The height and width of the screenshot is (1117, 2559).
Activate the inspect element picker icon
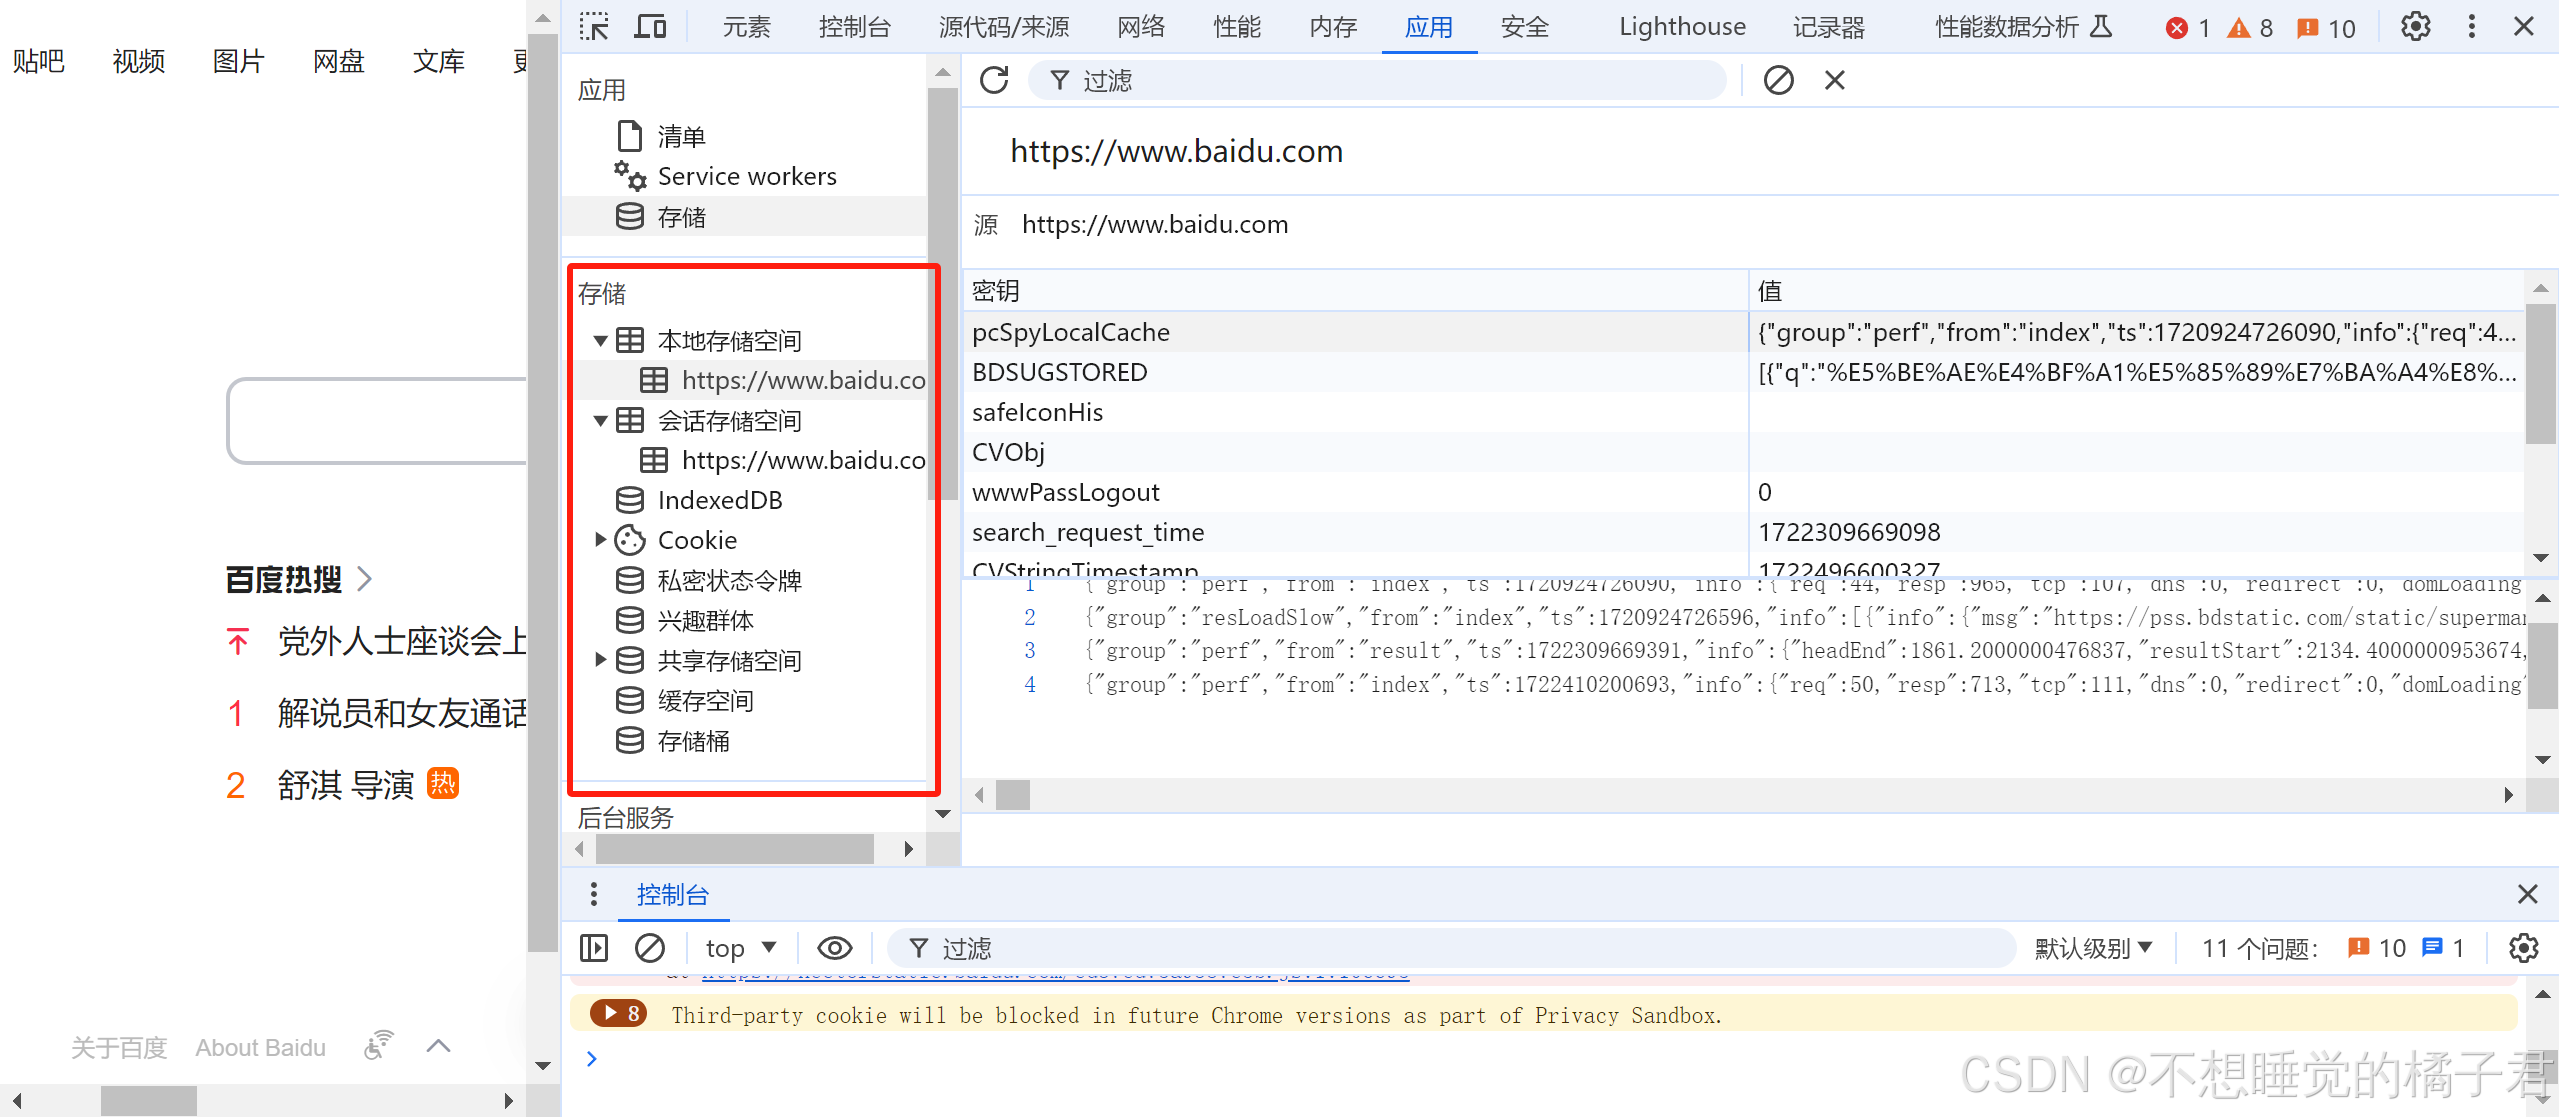click(x=594, y=27)
